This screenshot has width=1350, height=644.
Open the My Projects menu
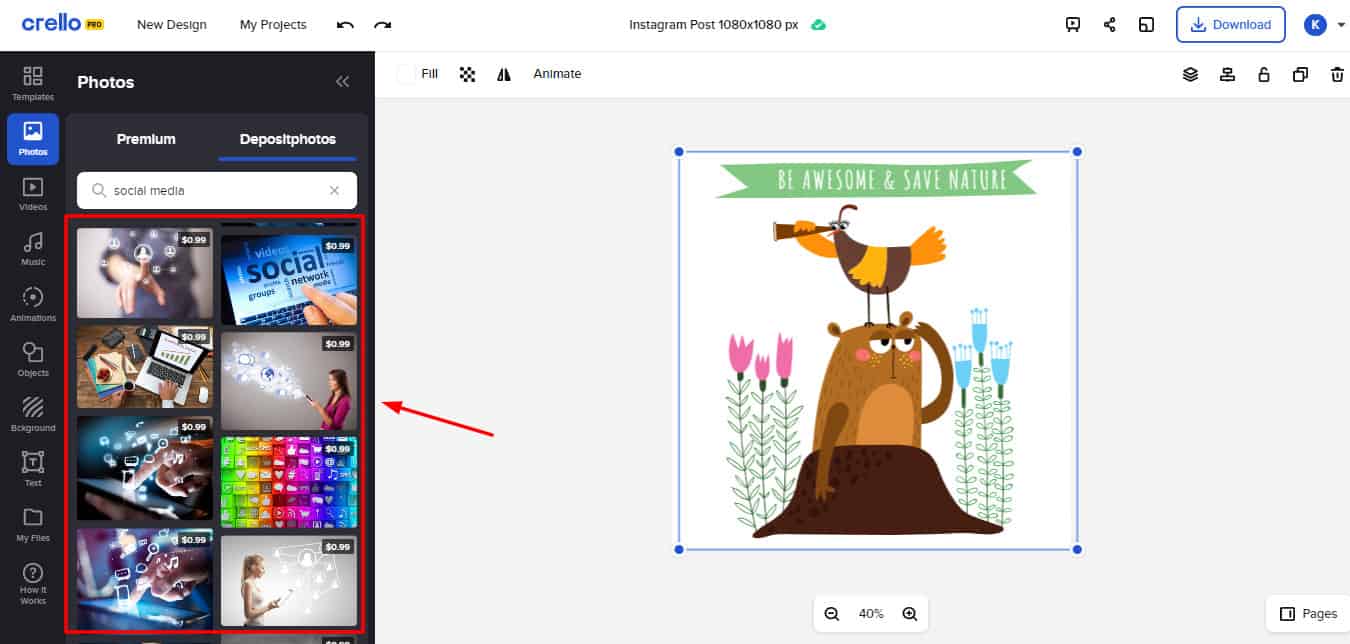click(x=273, y=25)
